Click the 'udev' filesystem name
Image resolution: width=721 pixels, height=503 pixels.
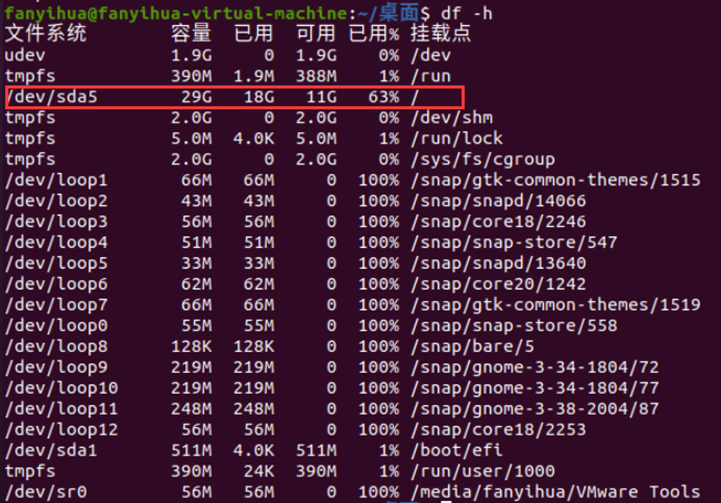coord(25,55)
